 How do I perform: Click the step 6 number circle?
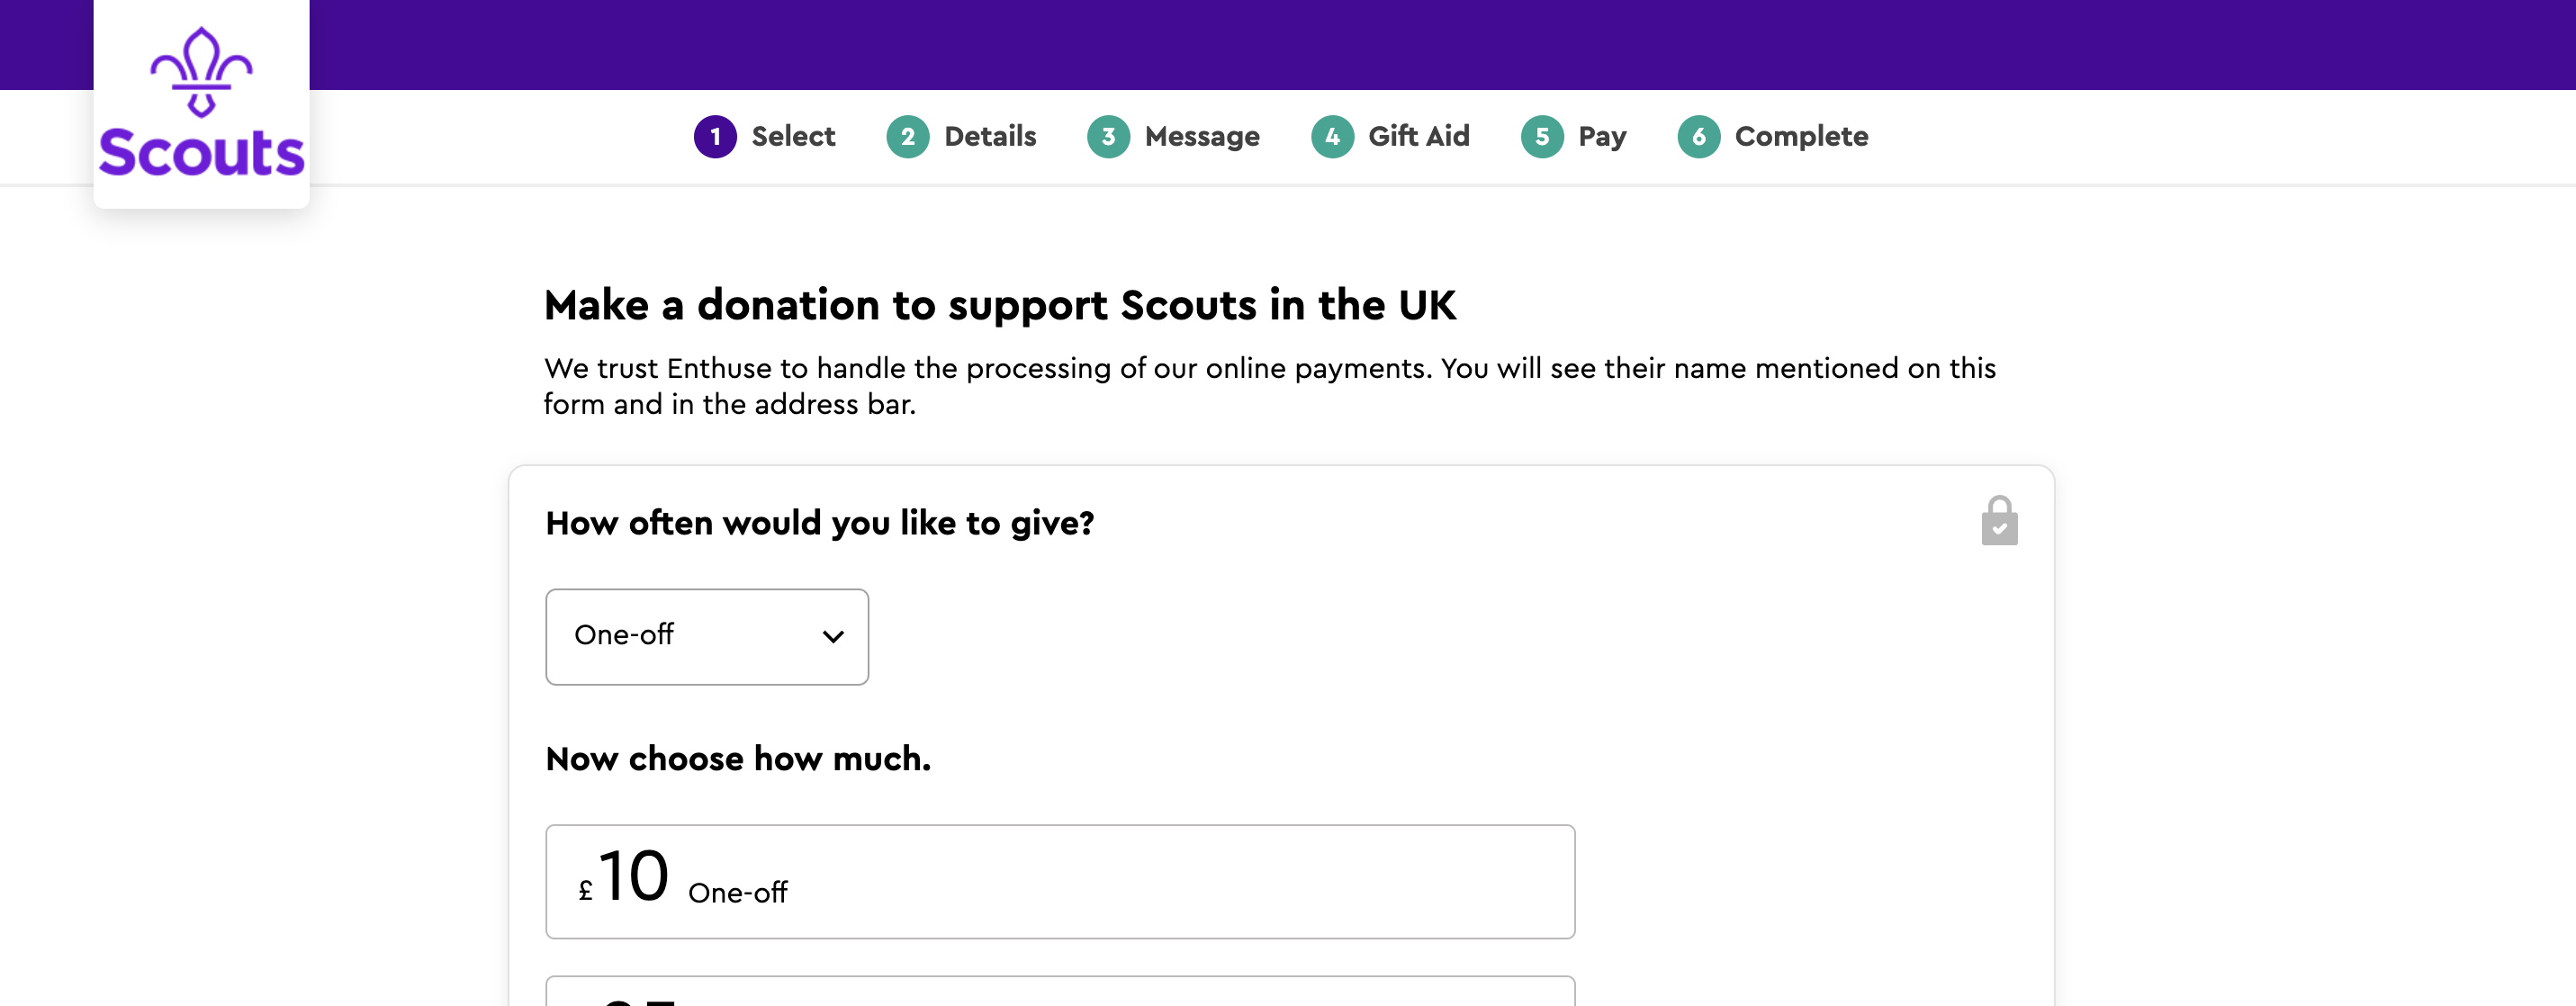(x=1698, y=137)
